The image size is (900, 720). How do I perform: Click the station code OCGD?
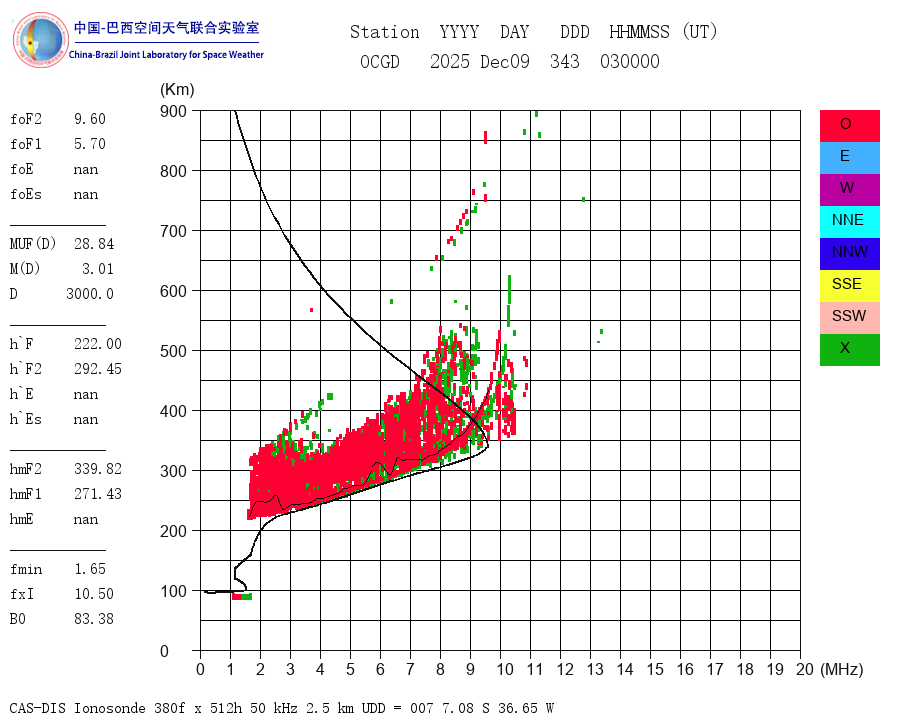[379, 61]
